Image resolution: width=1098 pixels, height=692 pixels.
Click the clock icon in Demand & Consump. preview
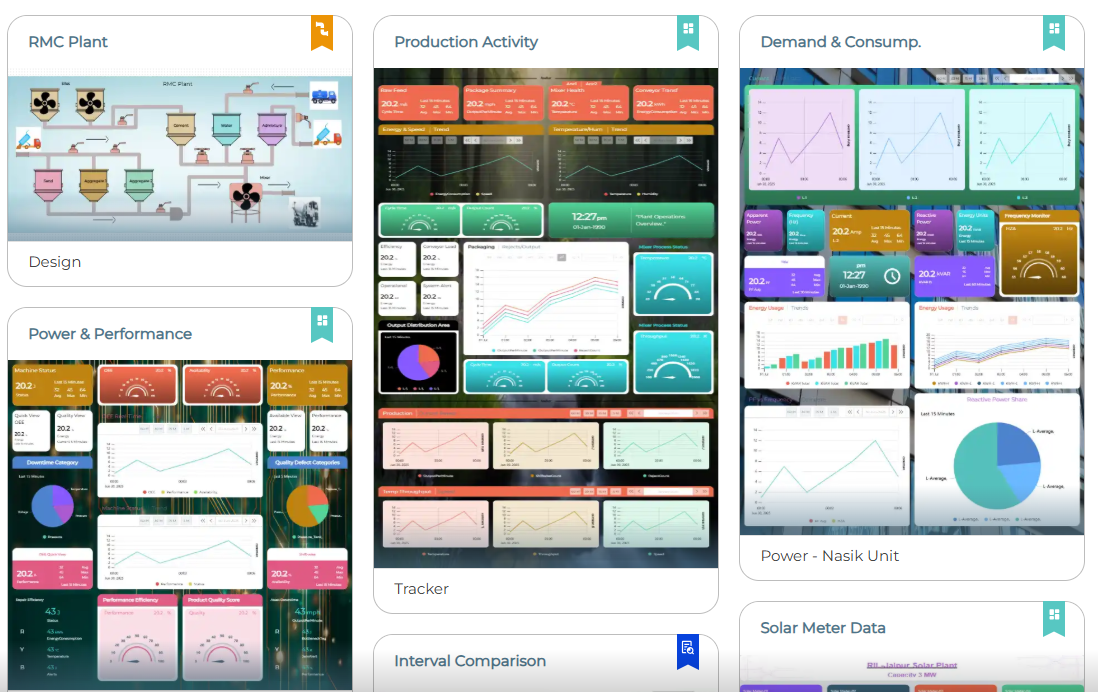[x=892, y=275]
